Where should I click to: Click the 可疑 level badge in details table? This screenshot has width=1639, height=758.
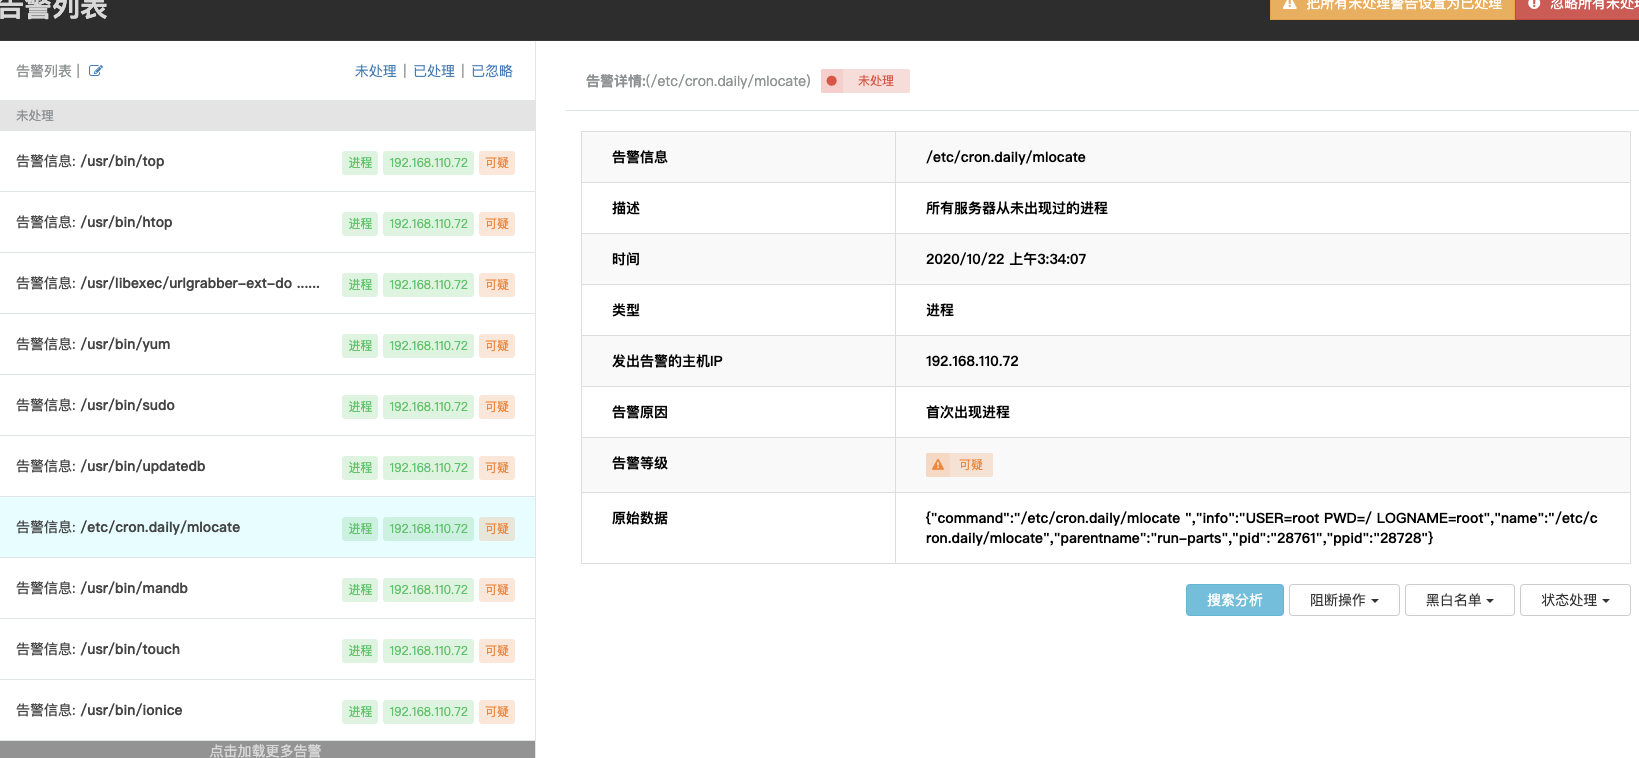click(x=959, y=465)
